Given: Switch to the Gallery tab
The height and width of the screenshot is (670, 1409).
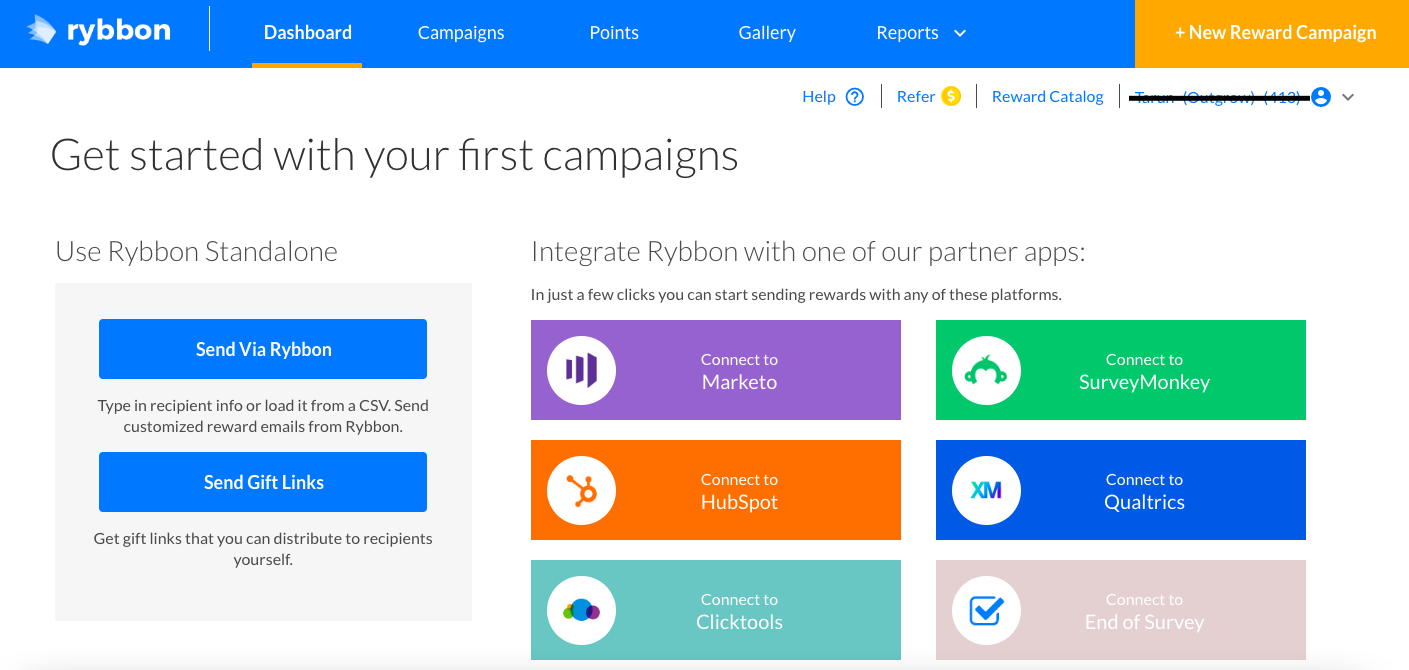Looking at the screenshot, I should point(767,33).
